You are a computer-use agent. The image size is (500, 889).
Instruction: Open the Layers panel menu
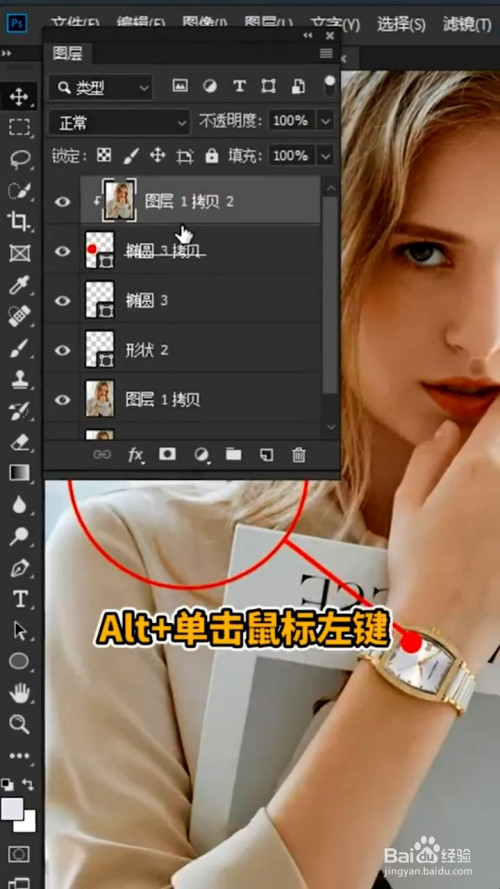[326, 53]
